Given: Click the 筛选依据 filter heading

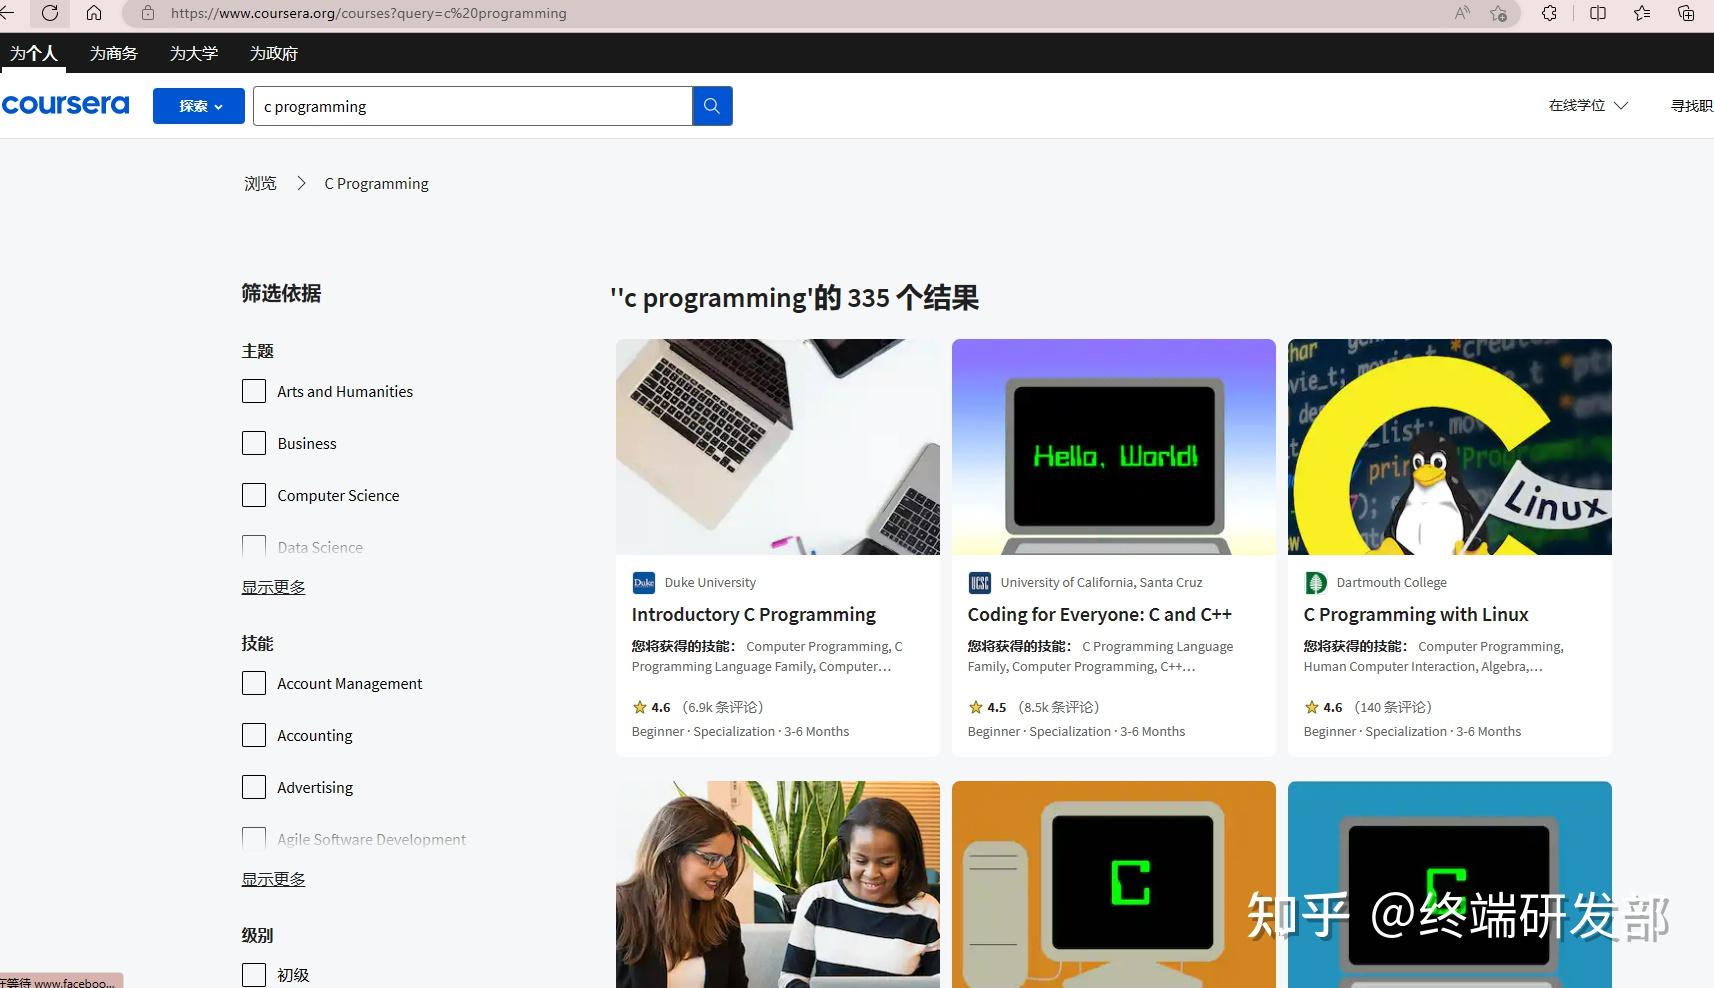Looking at the screenshot, I should 281,293.
